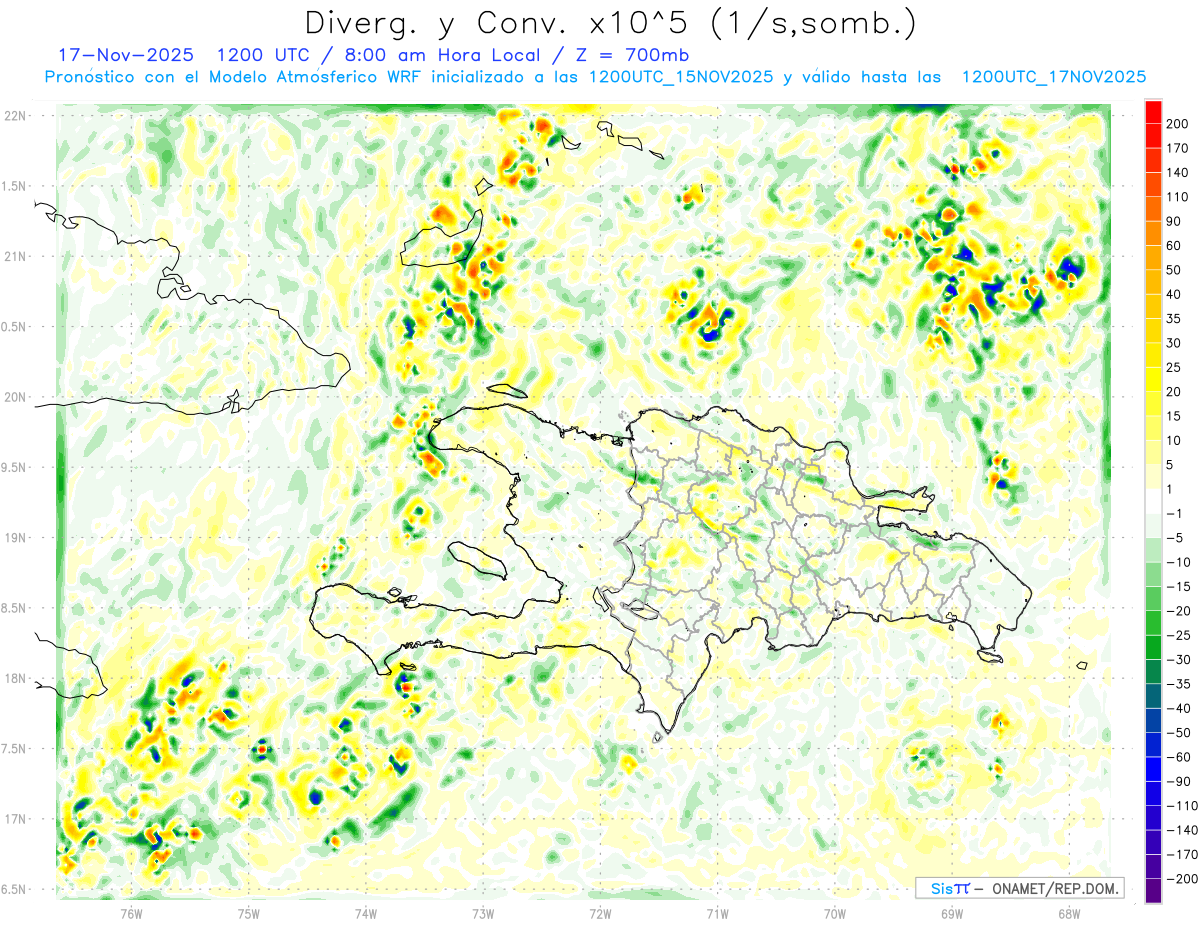Click the -10 colorbar label
The image size is (1200, 927).
point(1179,562)
